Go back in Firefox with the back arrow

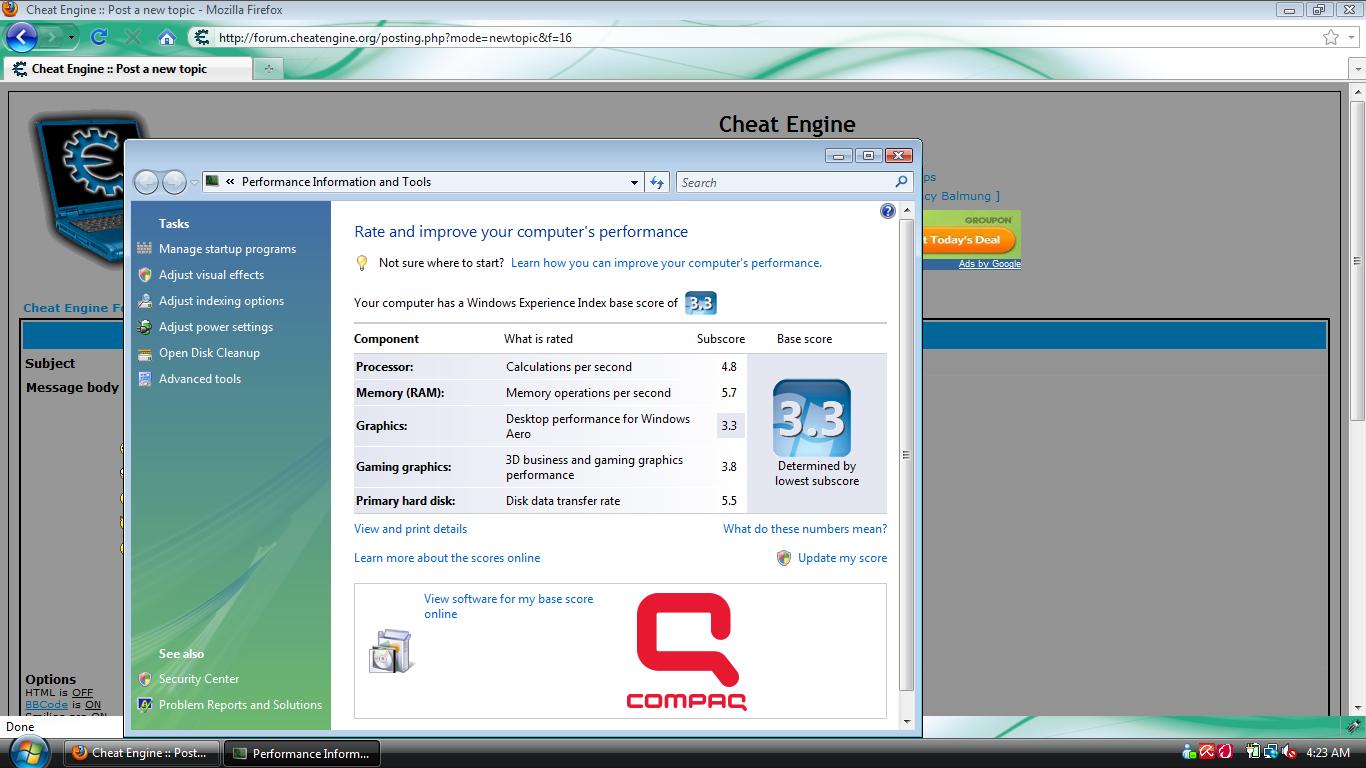click(22, 37)
